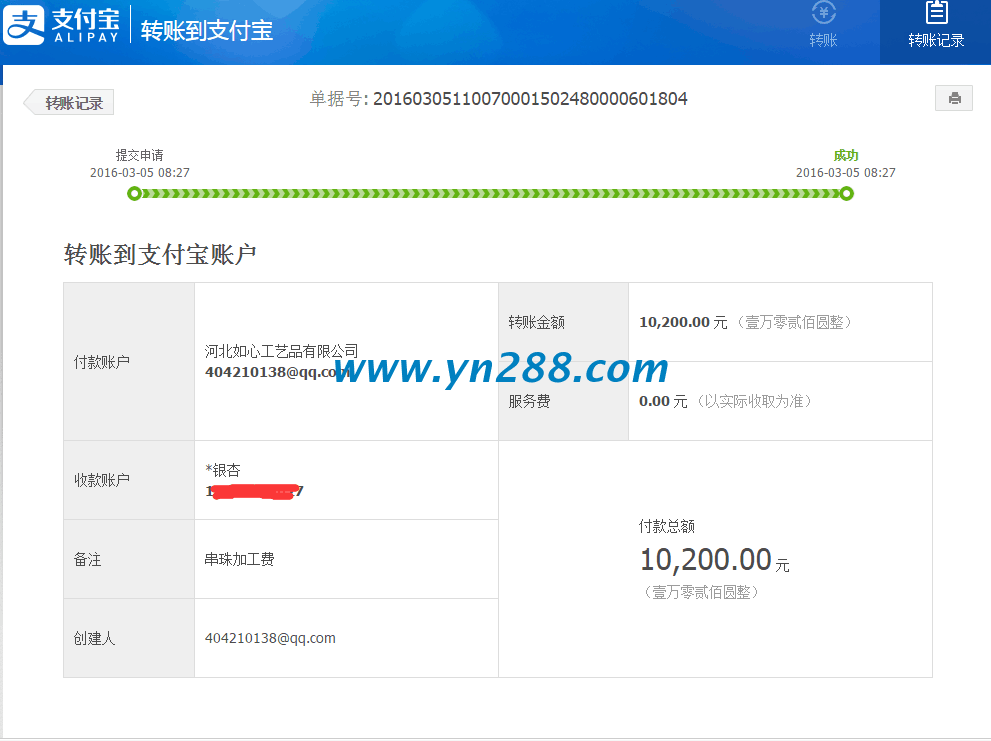Click the green end dot under 成功
This screenshot has height=741, width=991.
coord(847,193)
